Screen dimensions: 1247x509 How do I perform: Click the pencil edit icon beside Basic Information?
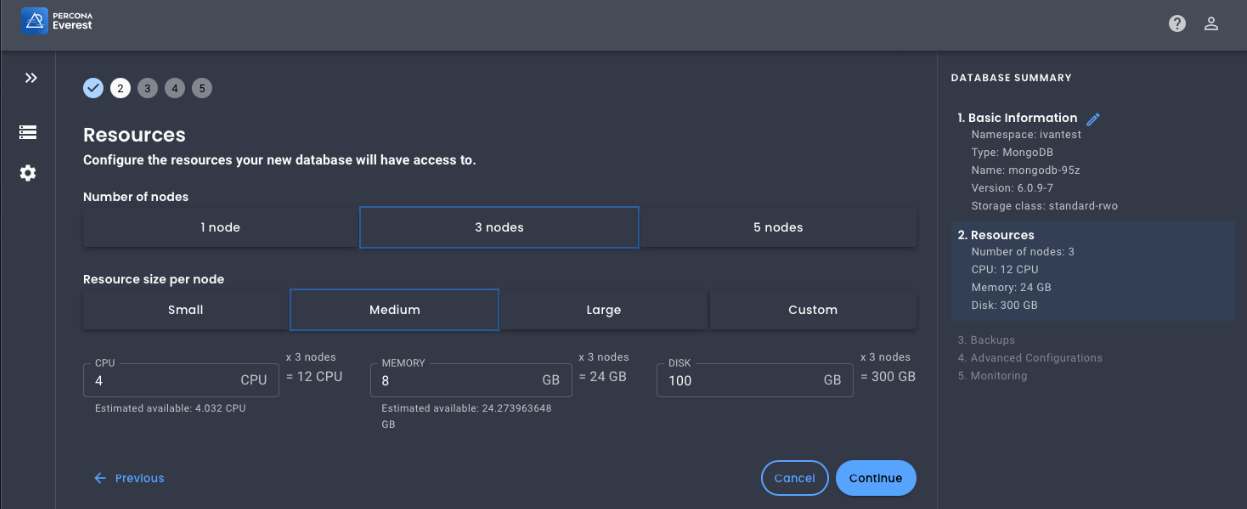[x=1093, y=119]
